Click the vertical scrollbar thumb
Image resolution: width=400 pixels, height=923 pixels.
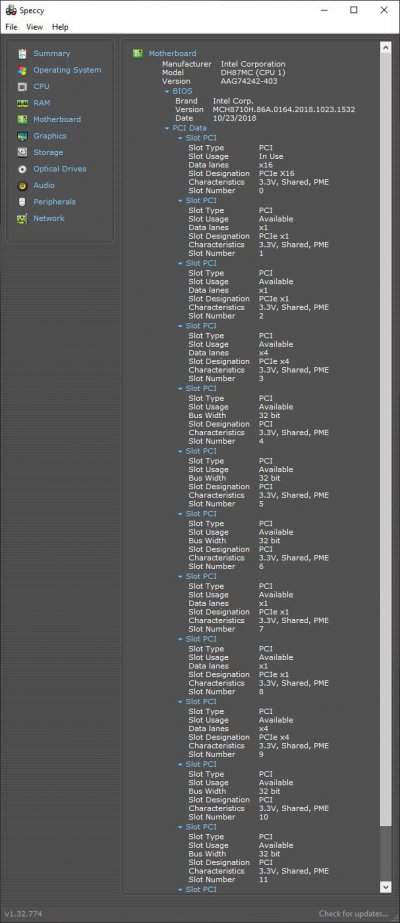coord(386,440)
